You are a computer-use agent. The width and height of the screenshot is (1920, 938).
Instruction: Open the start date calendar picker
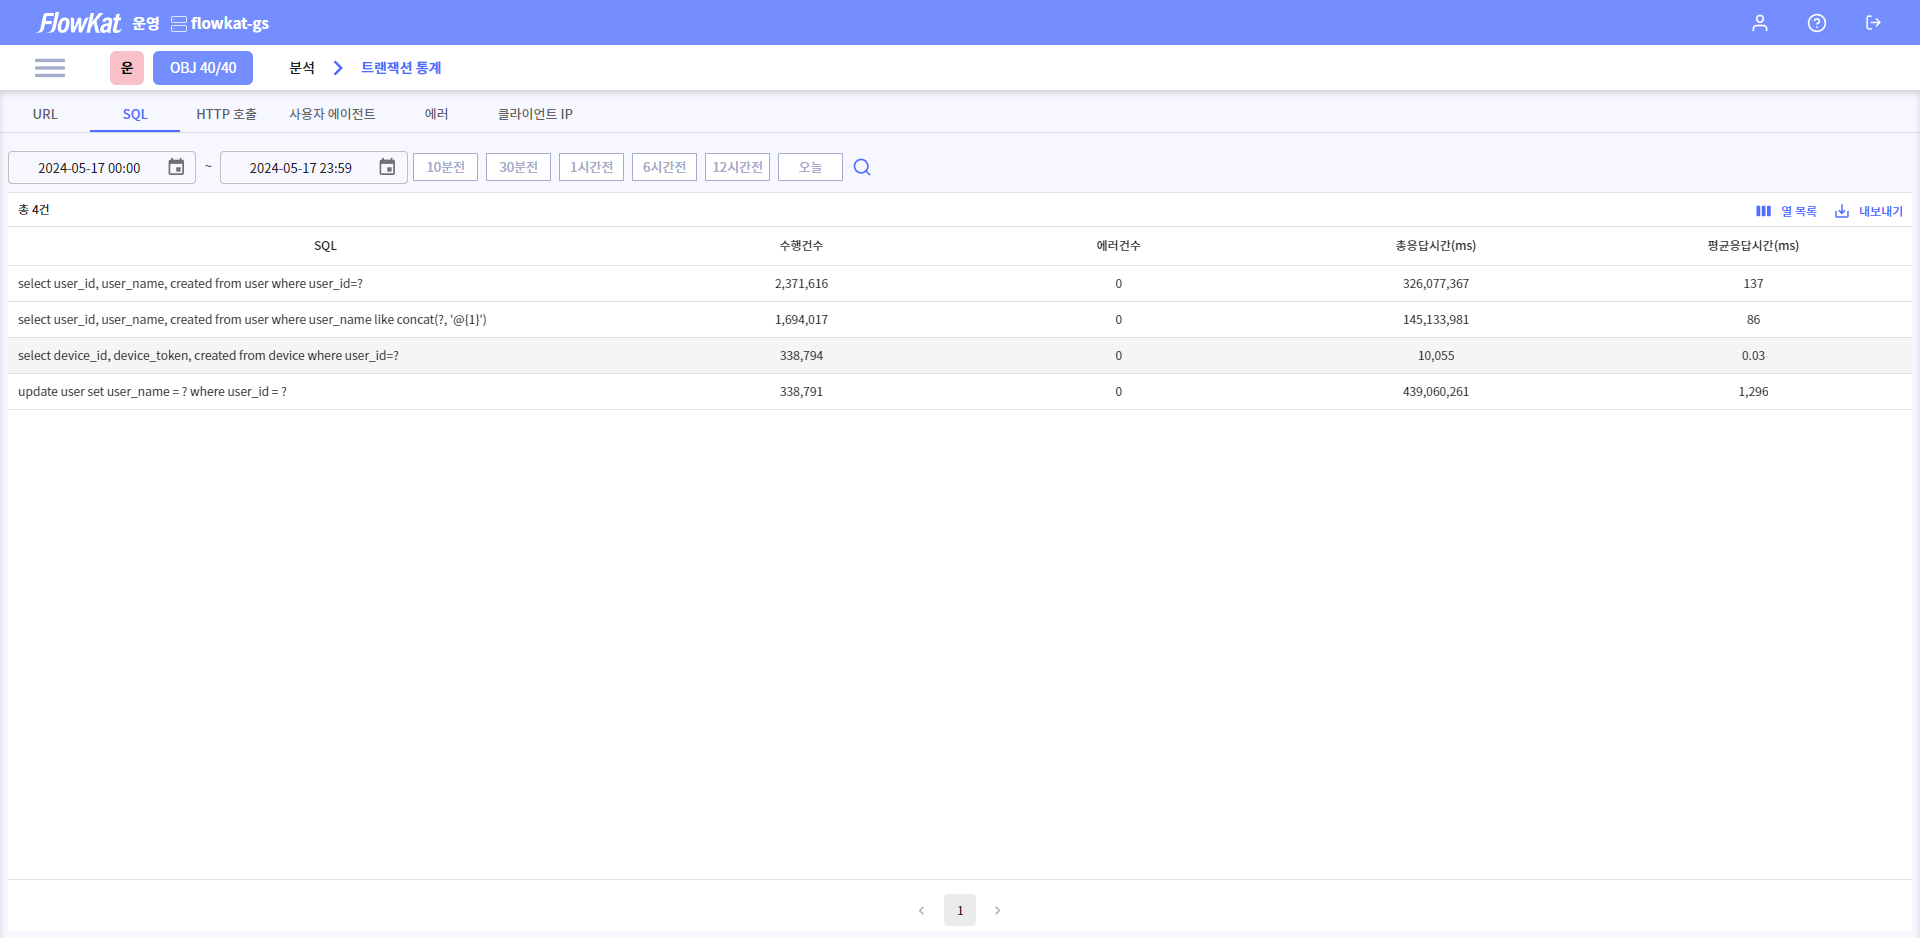tap(176, 167)
